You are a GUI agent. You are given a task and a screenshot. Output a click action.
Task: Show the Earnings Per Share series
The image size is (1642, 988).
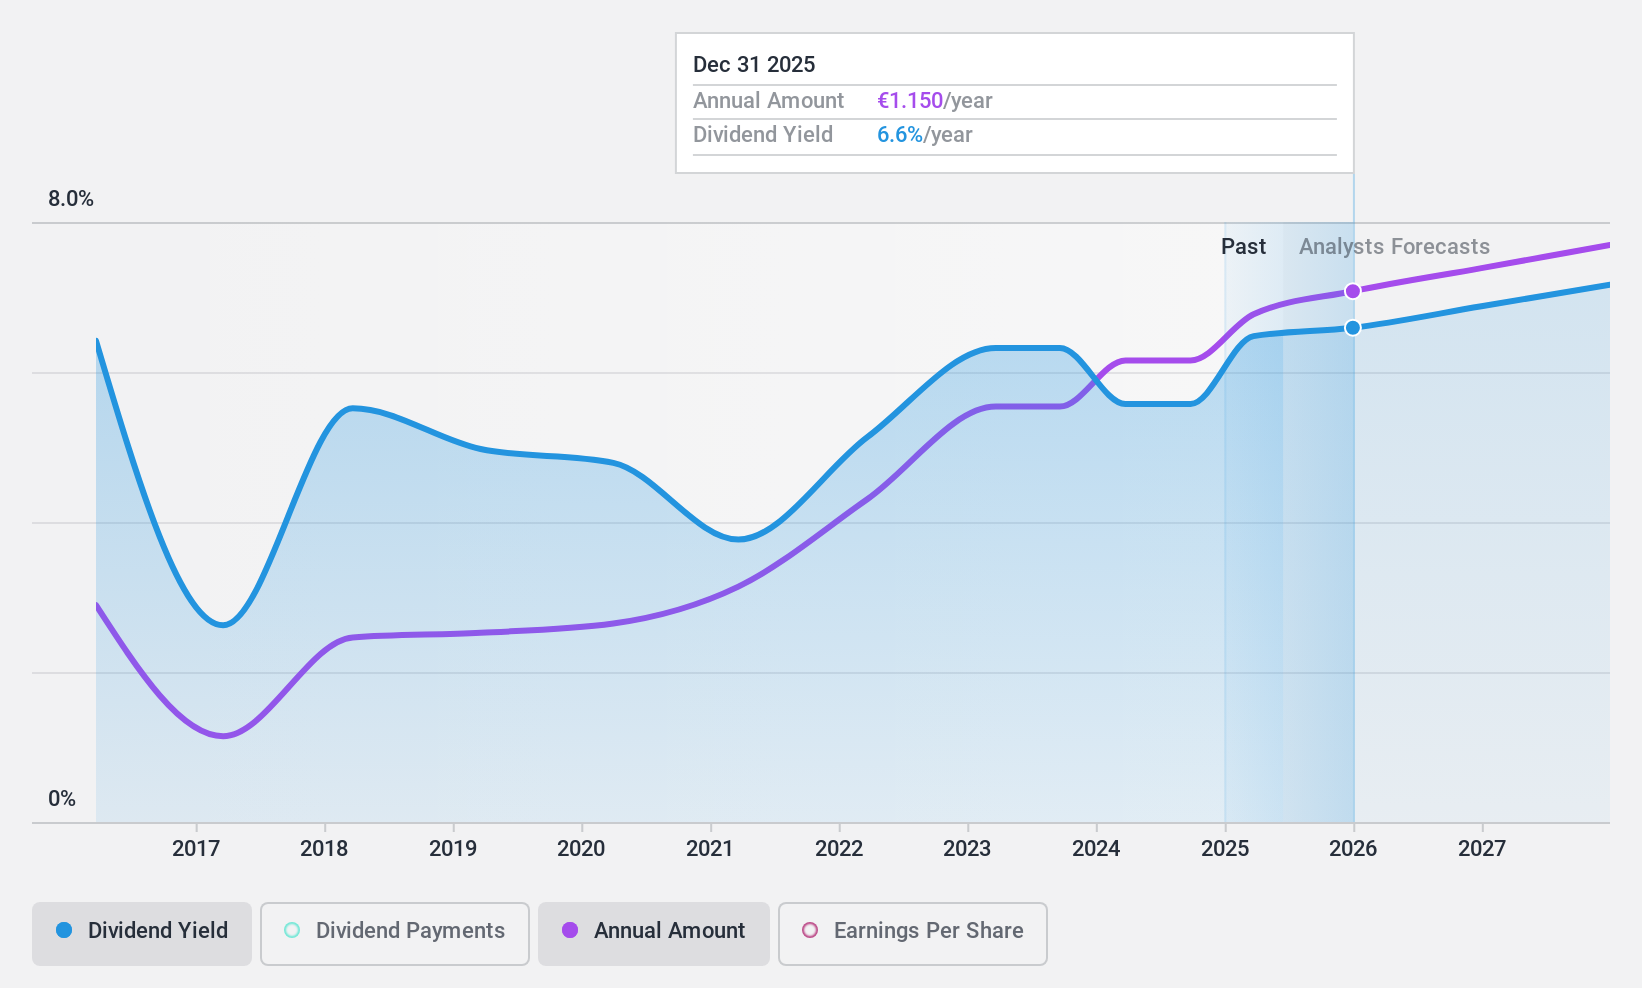[913, 934]
